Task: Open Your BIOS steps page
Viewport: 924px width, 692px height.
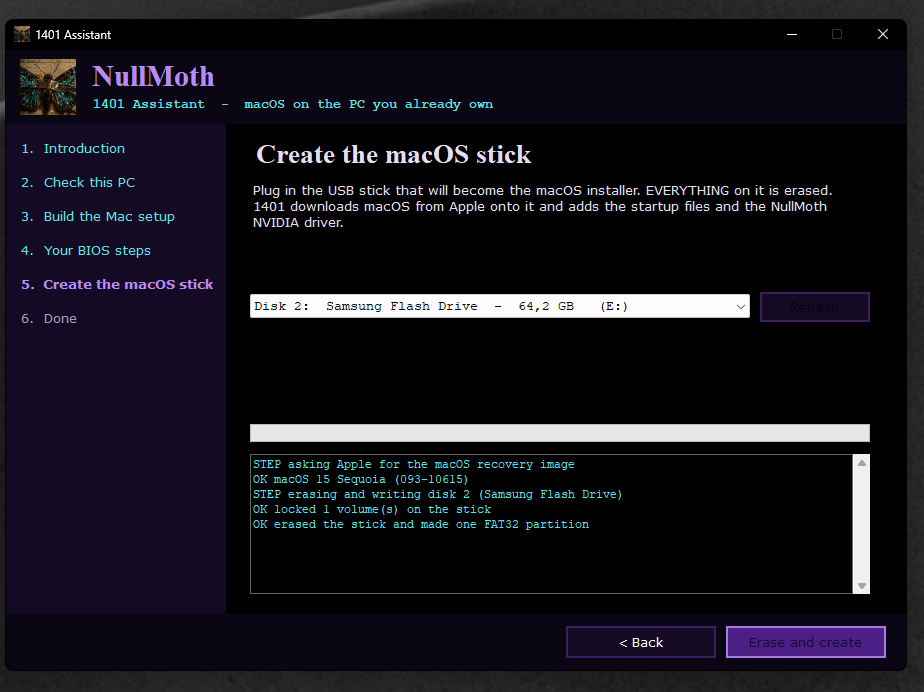Action: coord(86,251)
